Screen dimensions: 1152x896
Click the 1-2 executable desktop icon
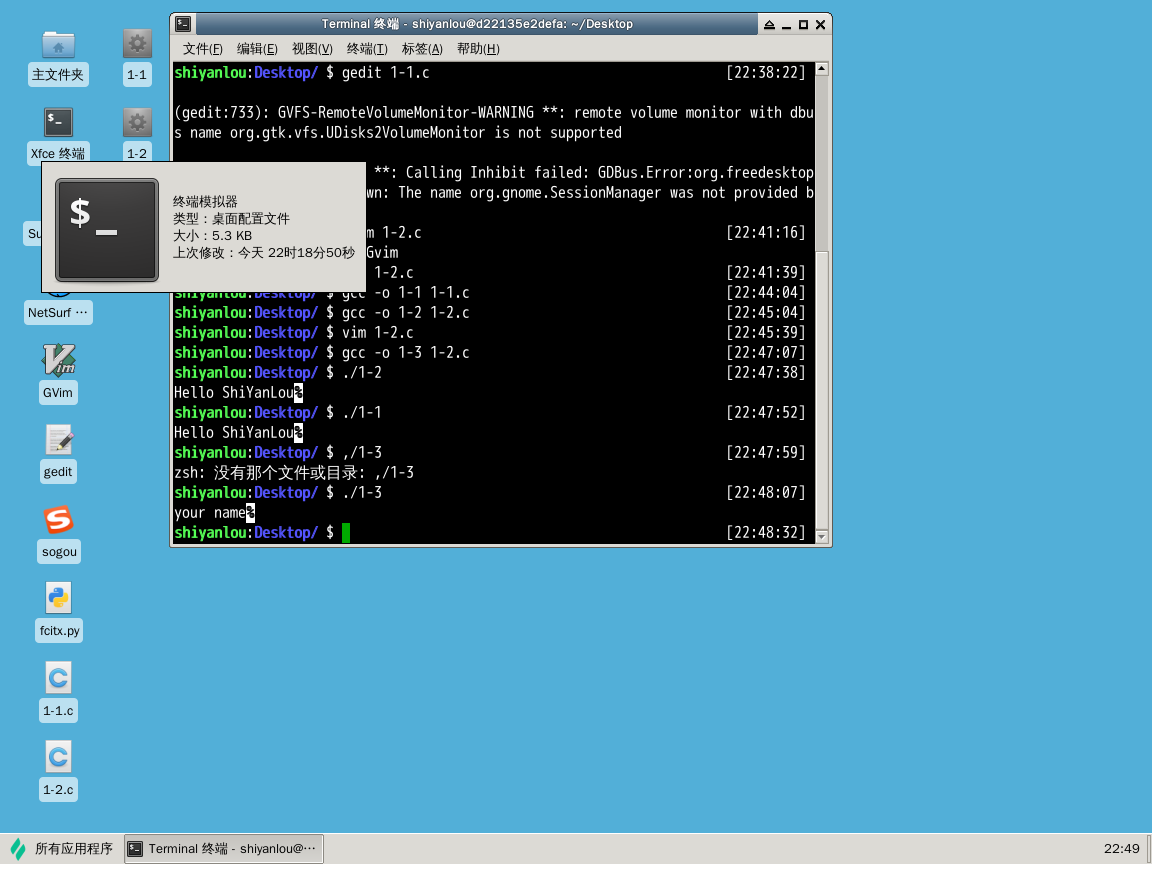click(137, 123)
